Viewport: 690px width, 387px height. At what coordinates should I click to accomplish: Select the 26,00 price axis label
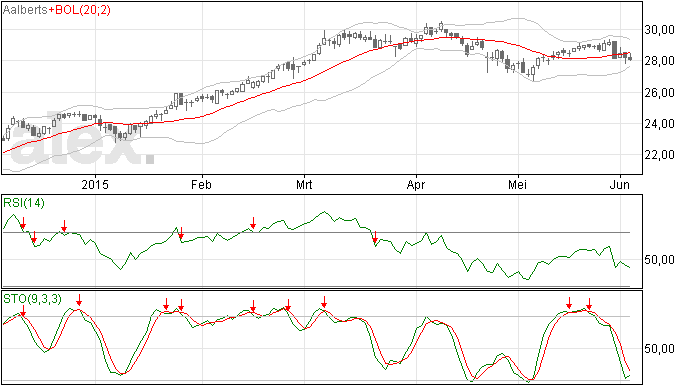point(659,92)
